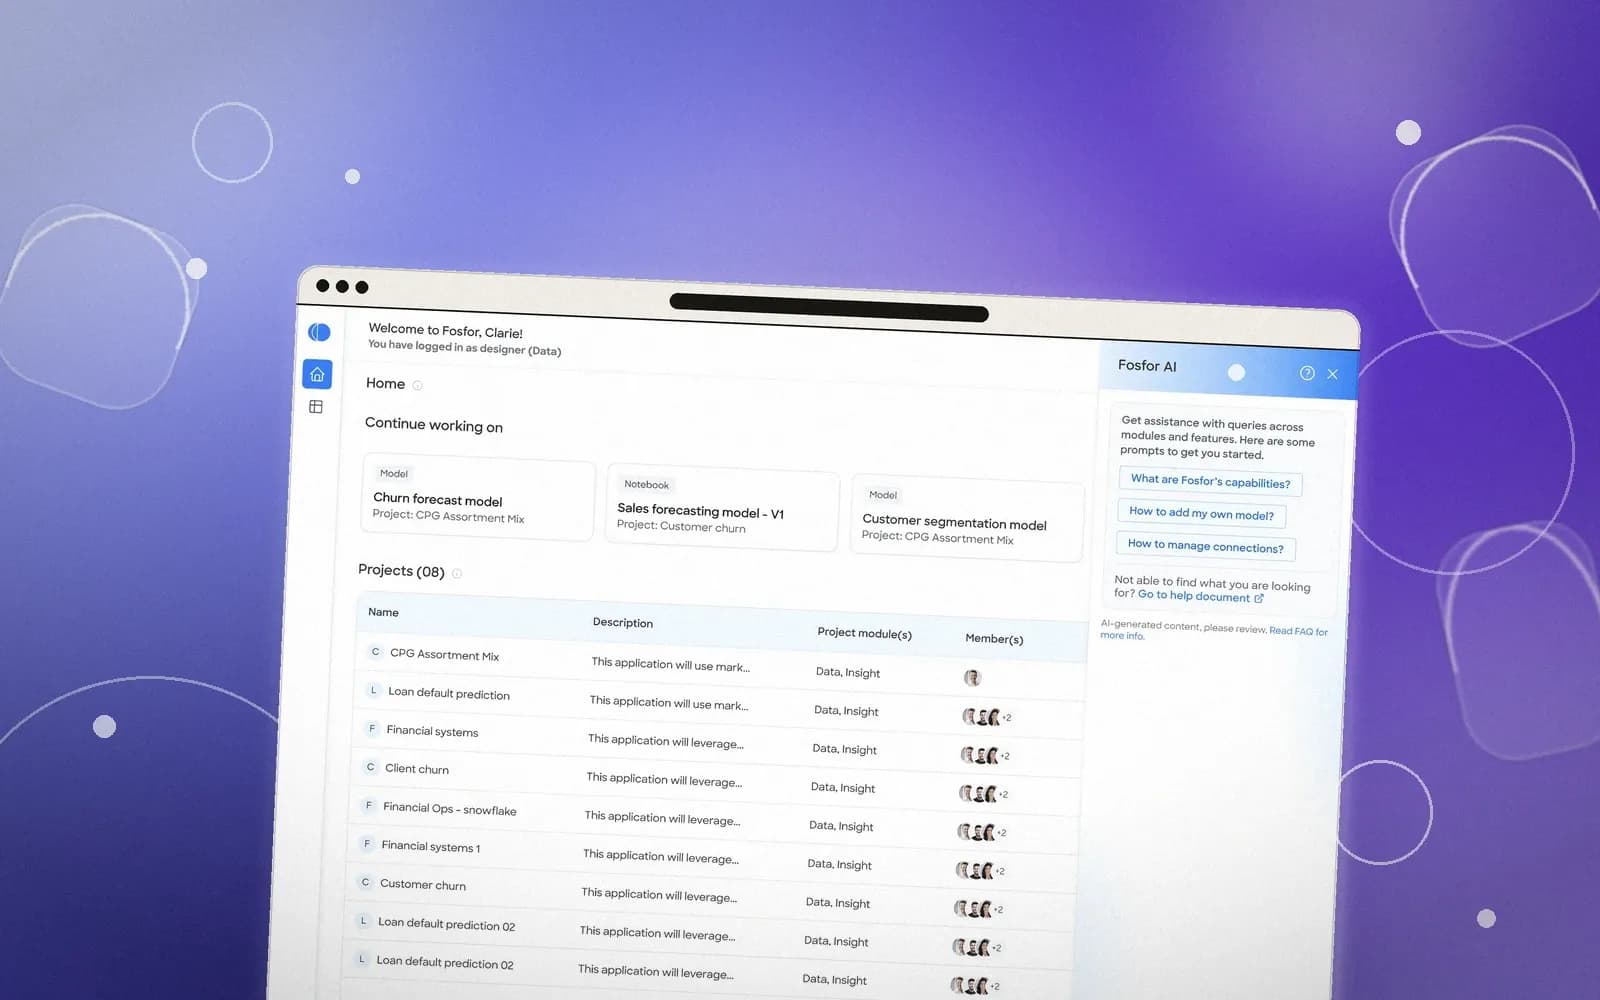Go to Home via the sidebar house icon
Image resolution: width=1600 pixels, height=1000 pixels.
click(x=317, y=374)
